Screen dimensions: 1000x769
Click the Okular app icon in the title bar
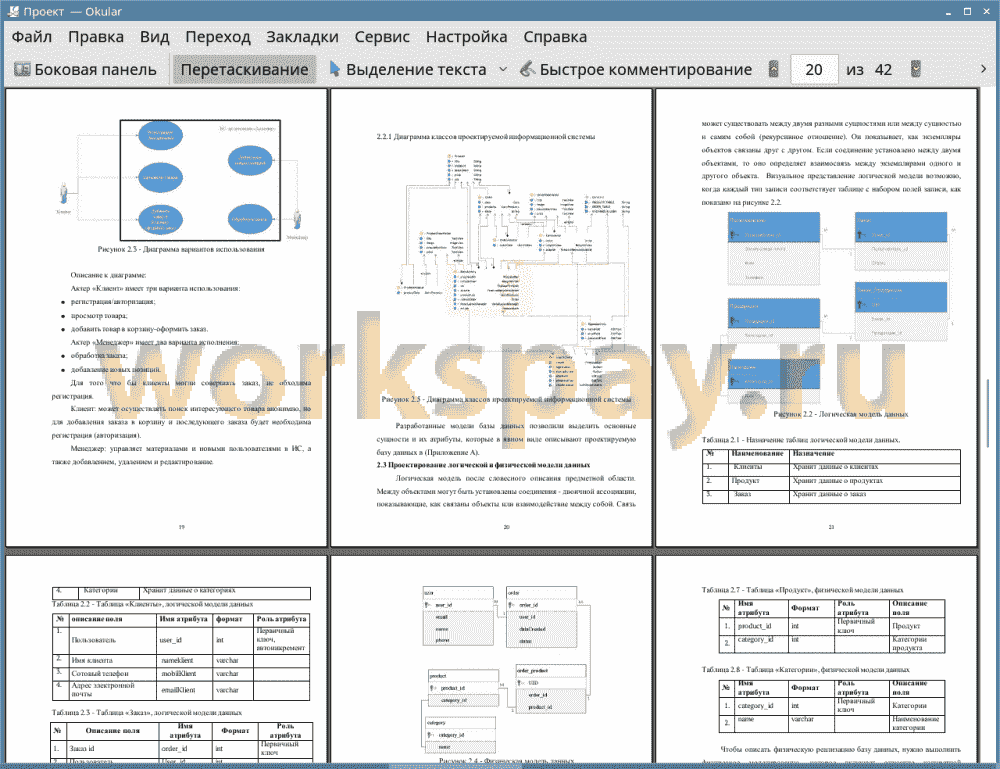click(x=13, y=11)
